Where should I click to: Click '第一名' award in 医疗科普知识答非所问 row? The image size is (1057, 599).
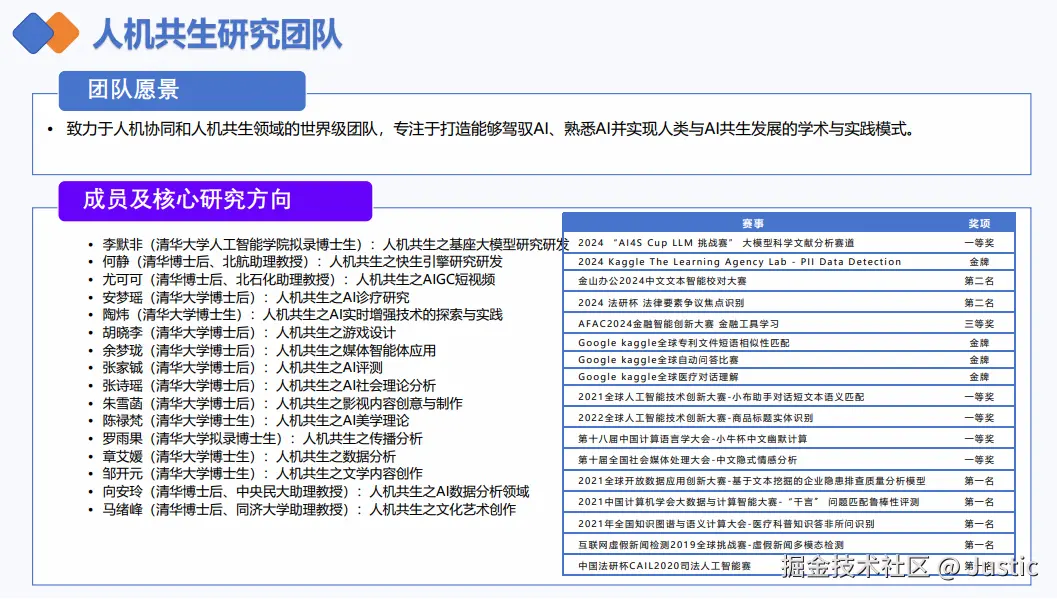point(979,524)
